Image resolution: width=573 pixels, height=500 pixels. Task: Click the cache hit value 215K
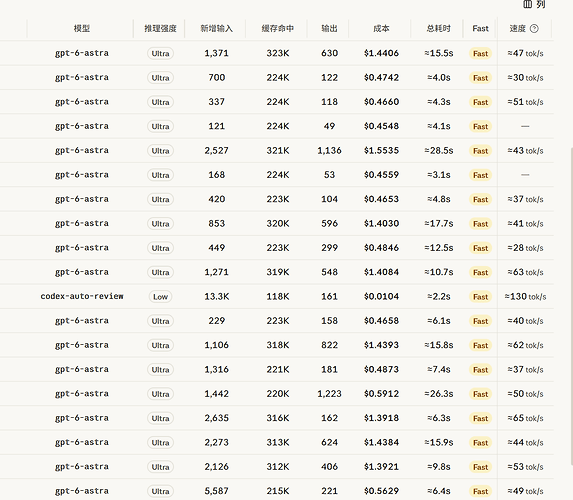coord(278,491)
